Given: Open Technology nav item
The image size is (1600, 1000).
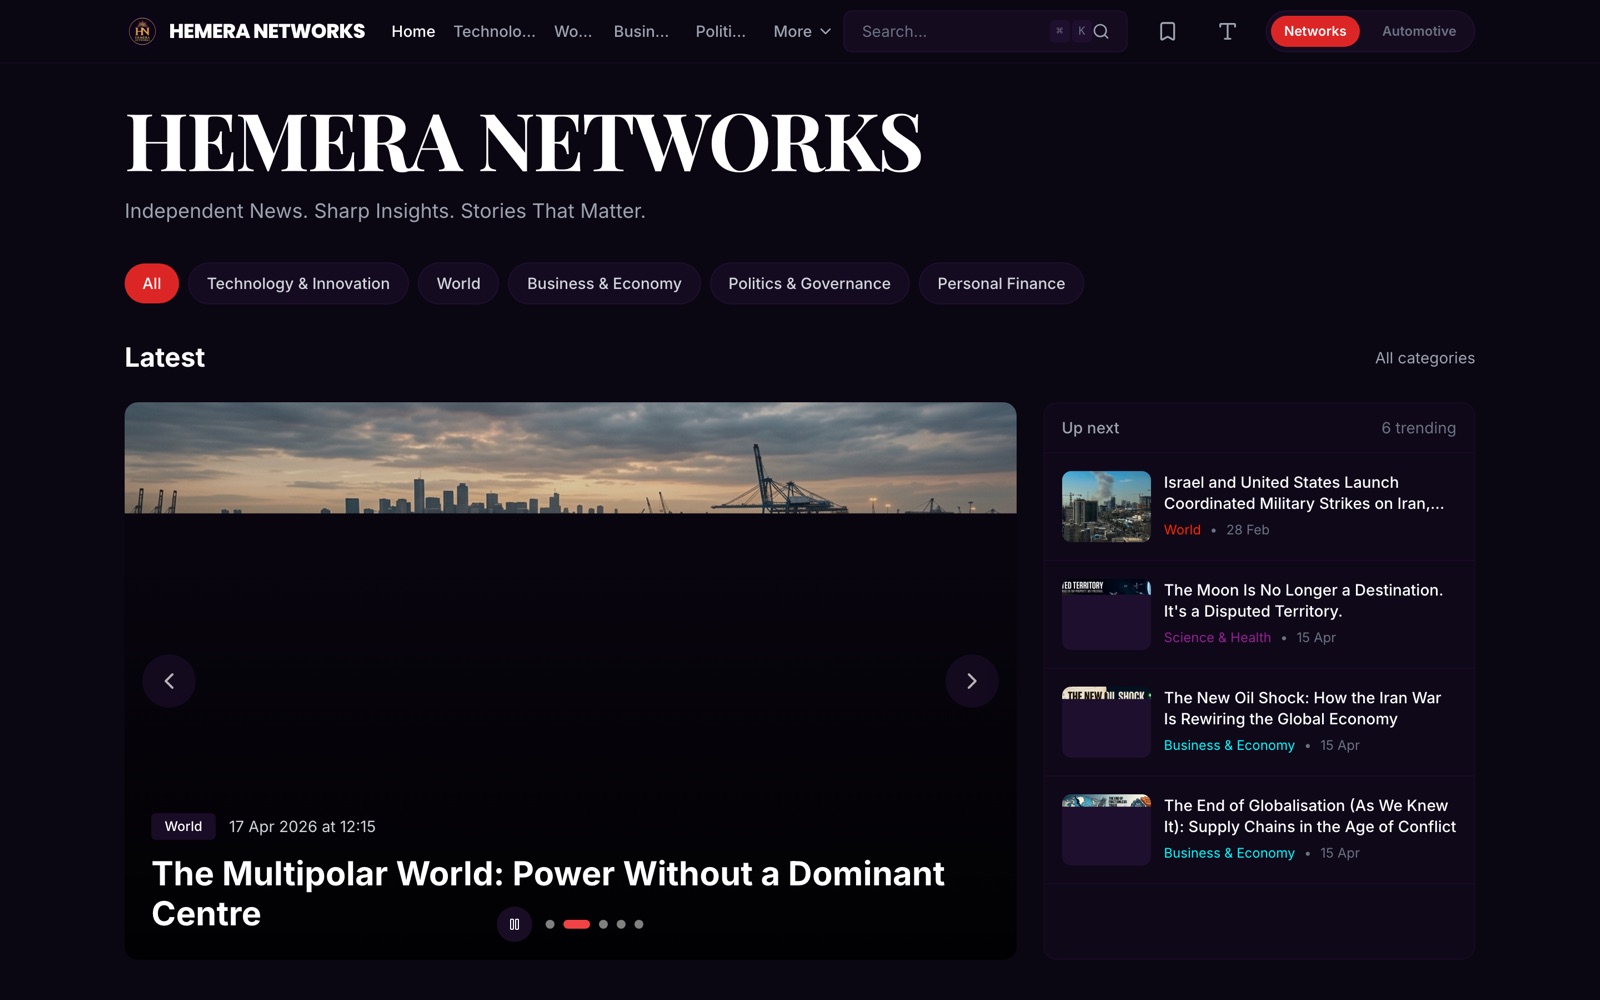Looking at the screenshot, I should click(494, 31).
